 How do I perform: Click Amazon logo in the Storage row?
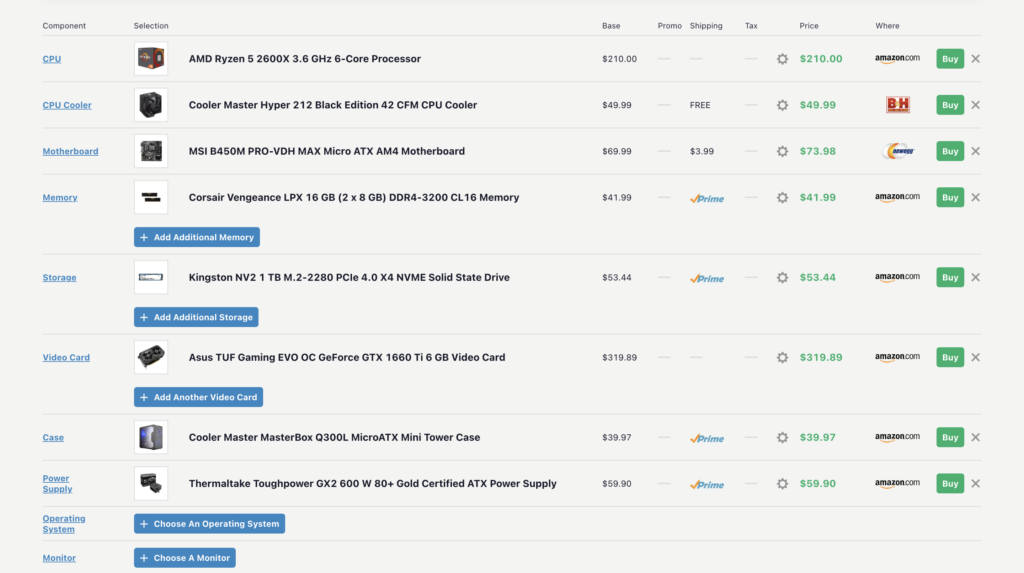[897, 278]
